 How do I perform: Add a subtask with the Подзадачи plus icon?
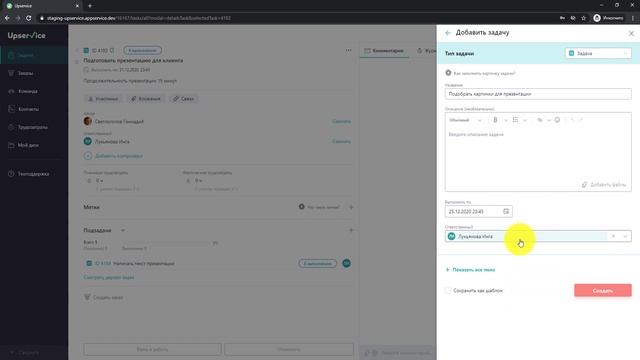pos(351,230)
